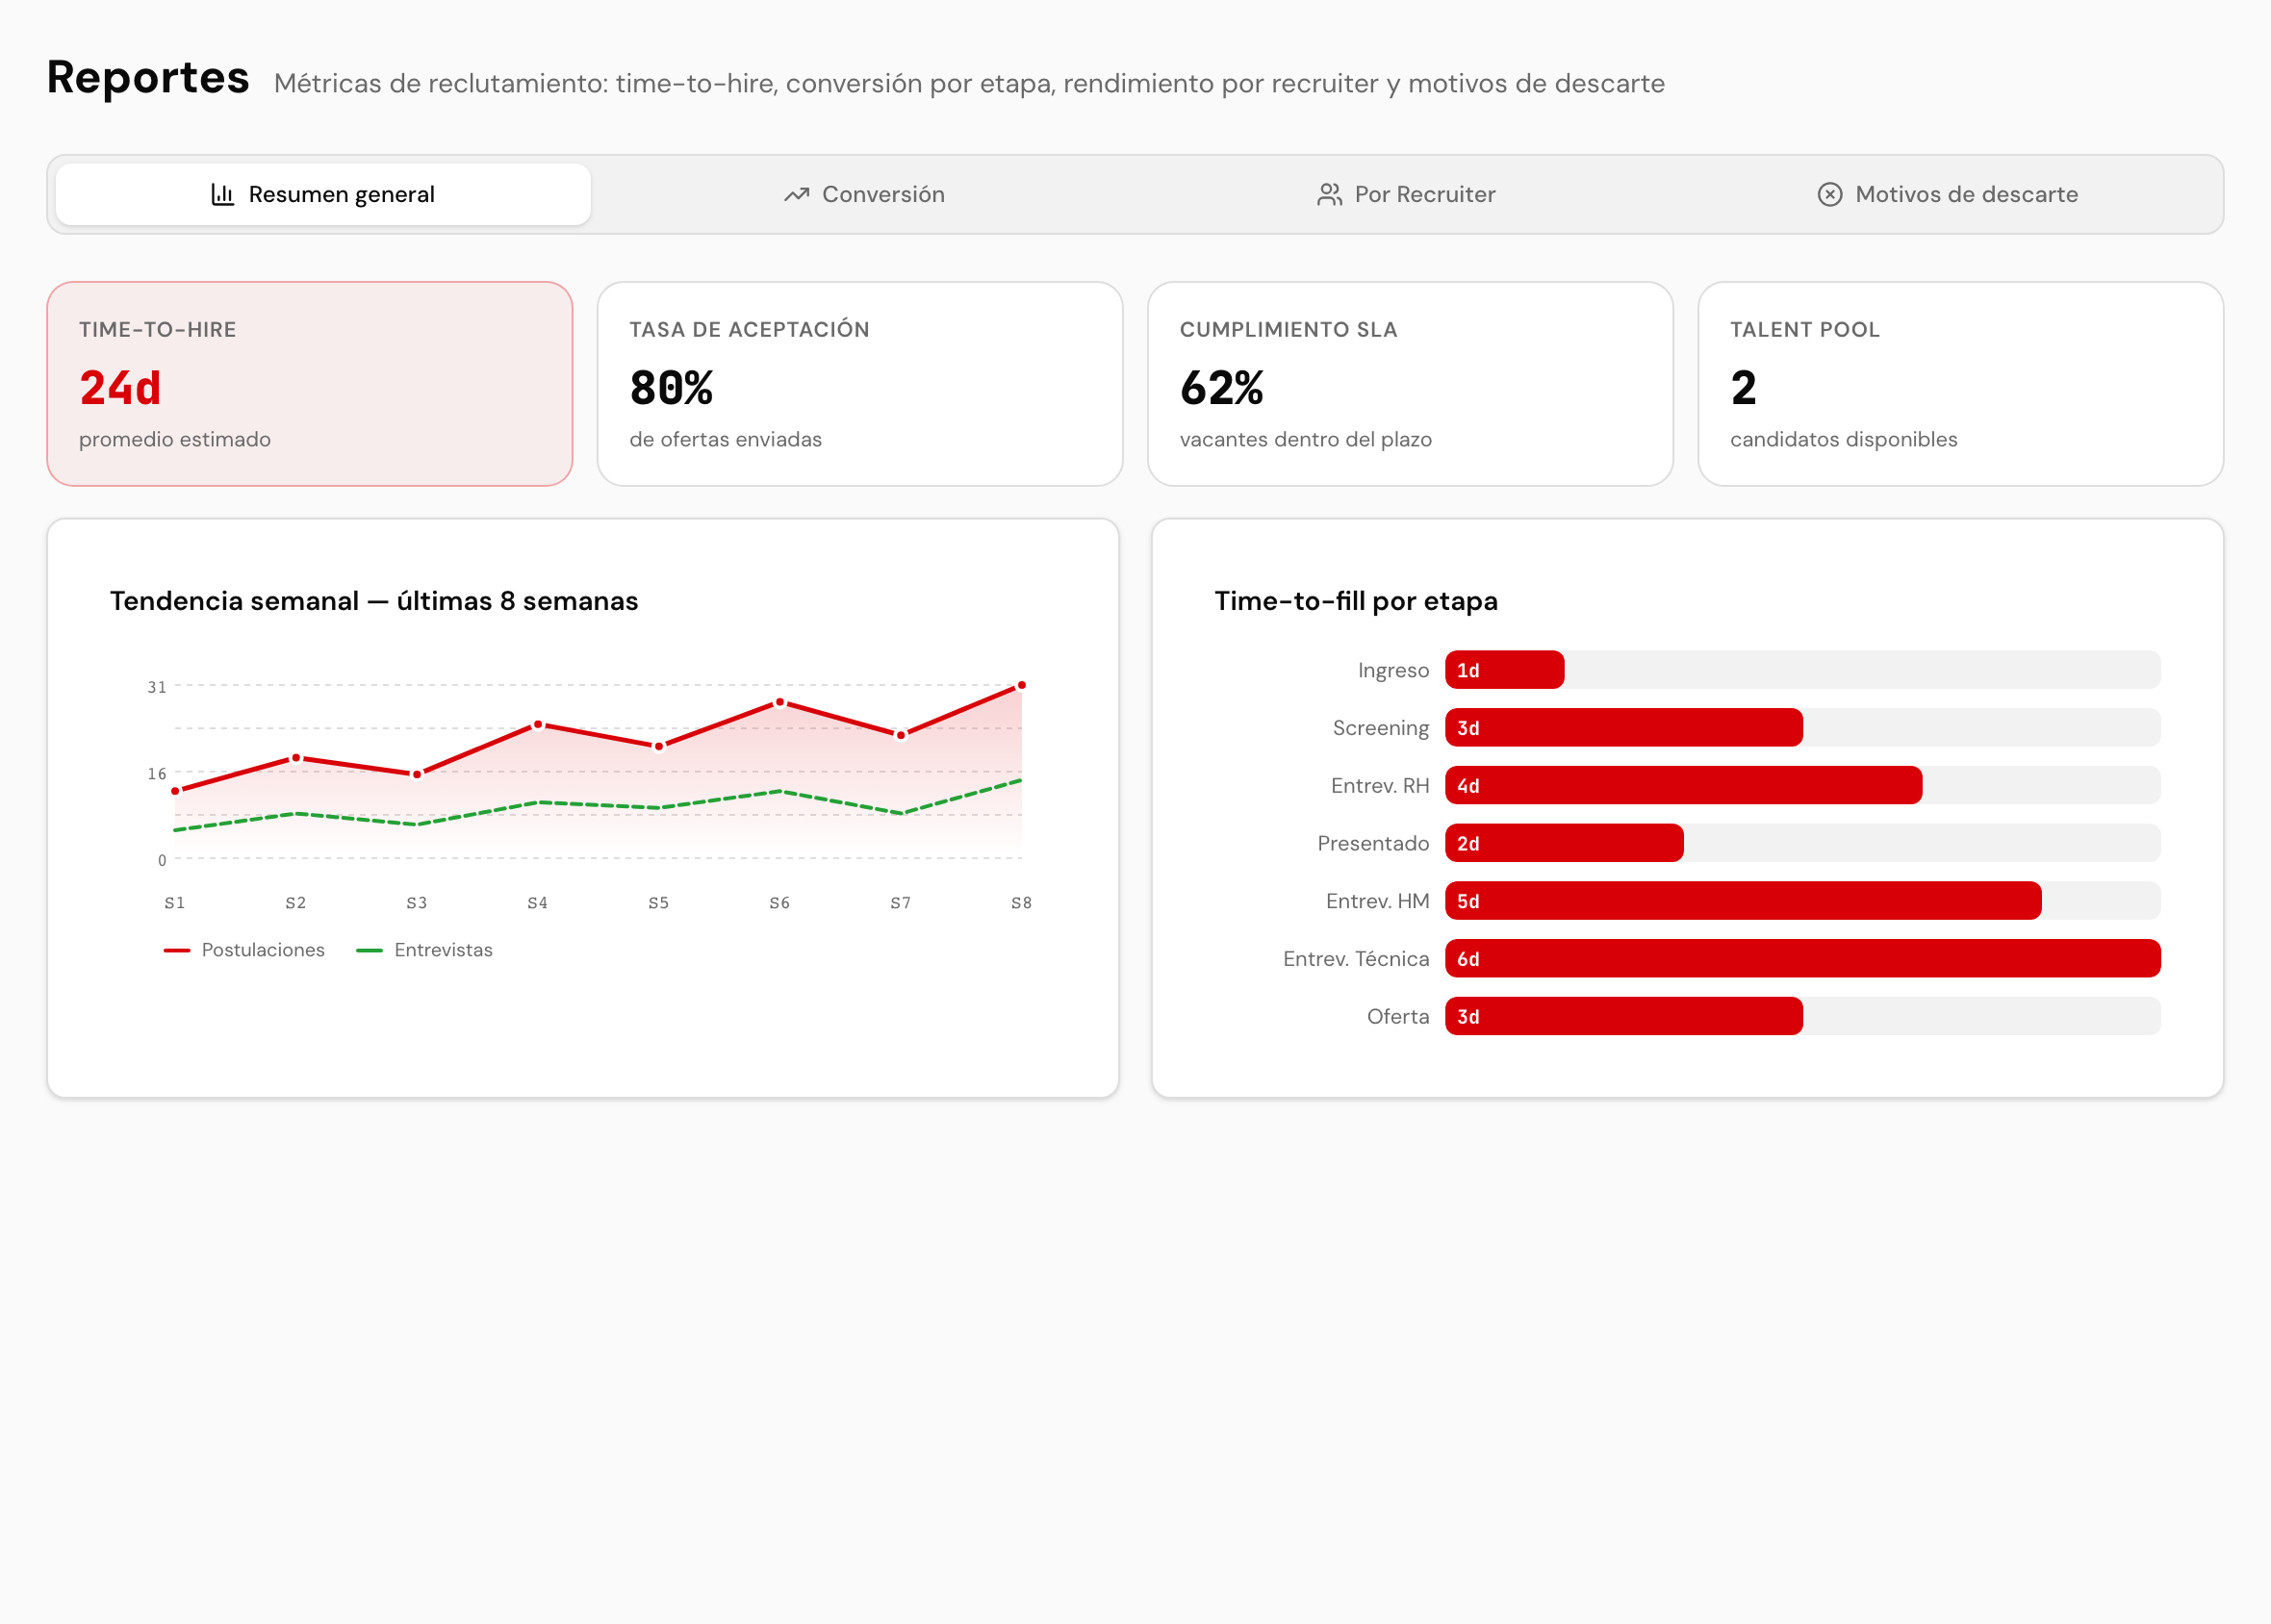The width and height of the screenshot is (2271, 1624).
Task: Click the Screening 3d bar
Action: [x=1624, y=728]
